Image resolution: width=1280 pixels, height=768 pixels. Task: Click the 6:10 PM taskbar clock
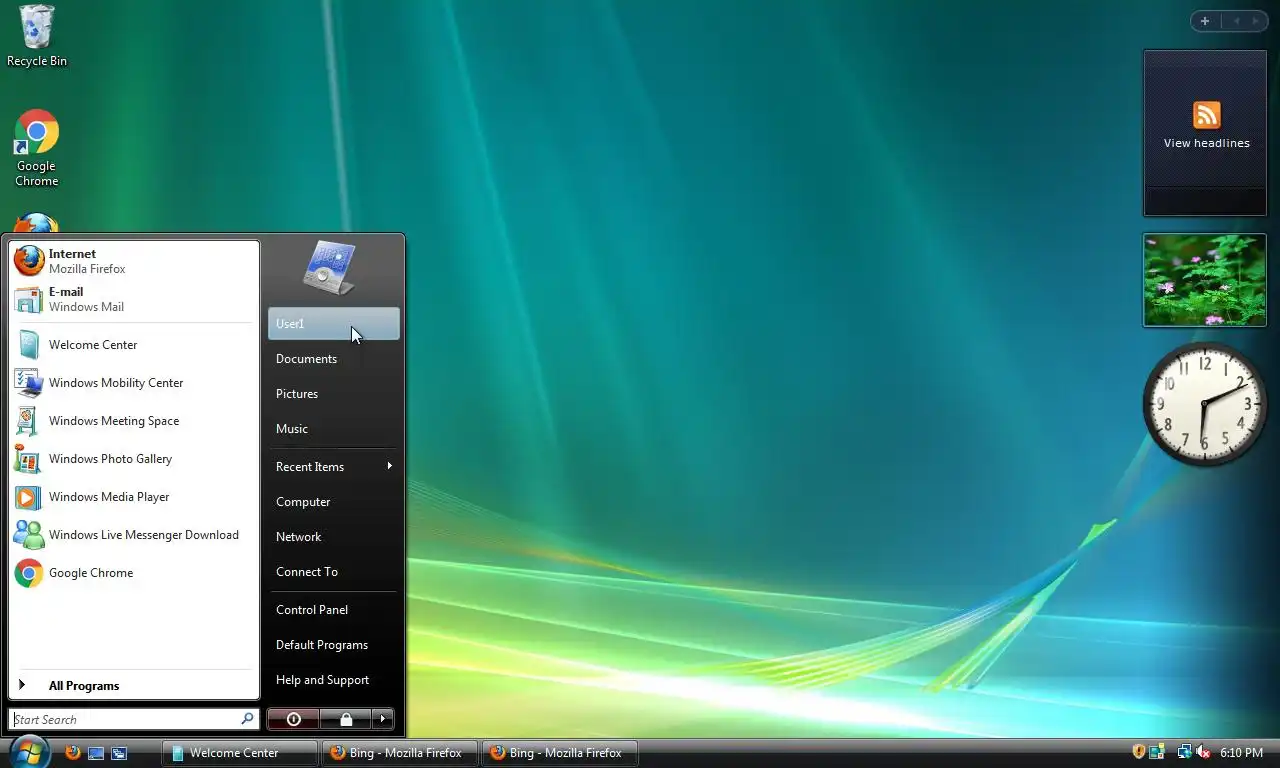[x=1241, y=753]
